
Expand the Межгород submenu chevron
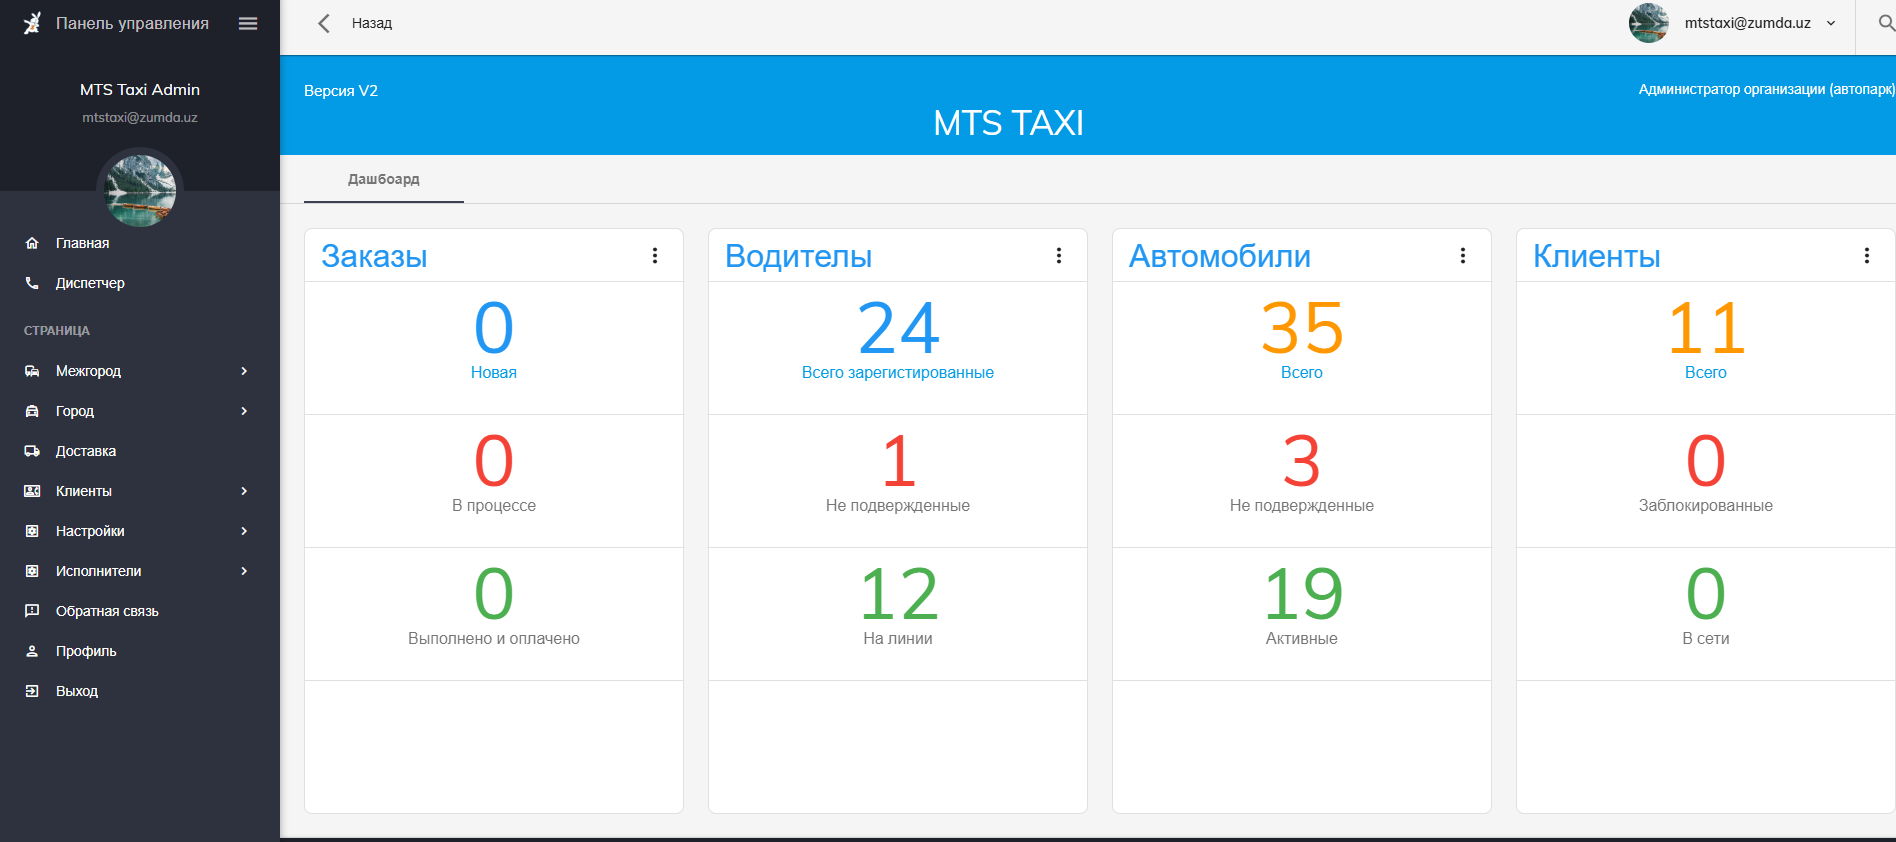tap(244, 371)
